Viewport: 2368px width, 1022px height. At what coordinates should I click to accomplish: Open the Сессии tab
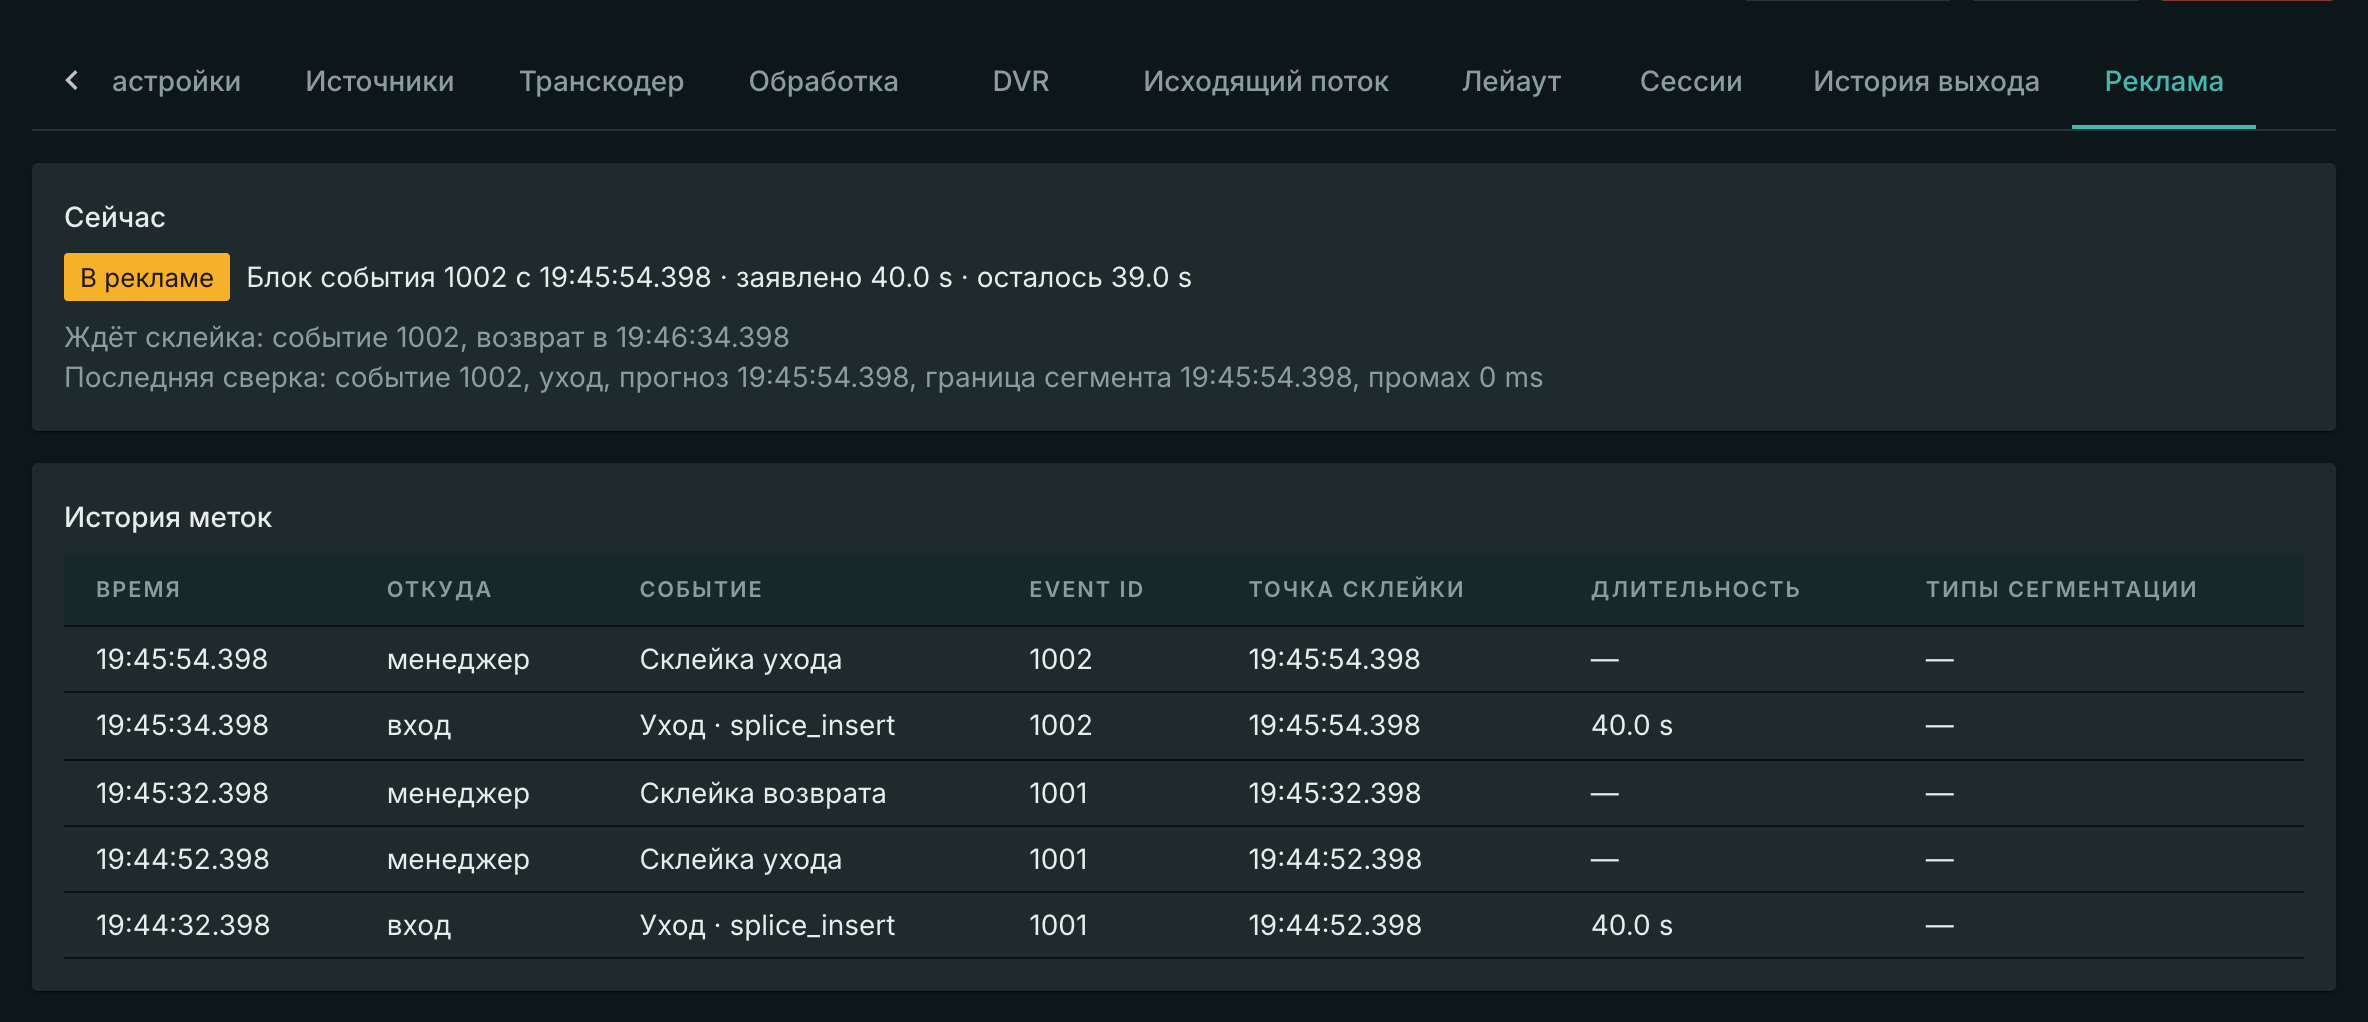pyautogui.click(x=1690, y=81)
